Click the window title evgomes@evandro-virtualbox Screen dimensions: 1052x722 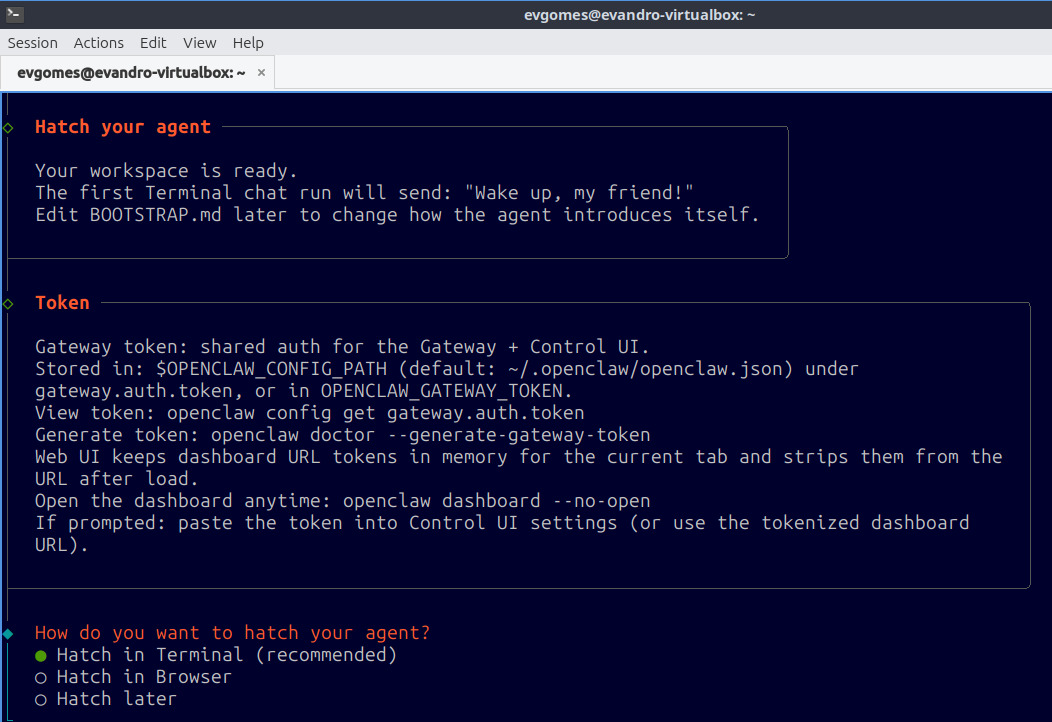coord(639,15)
